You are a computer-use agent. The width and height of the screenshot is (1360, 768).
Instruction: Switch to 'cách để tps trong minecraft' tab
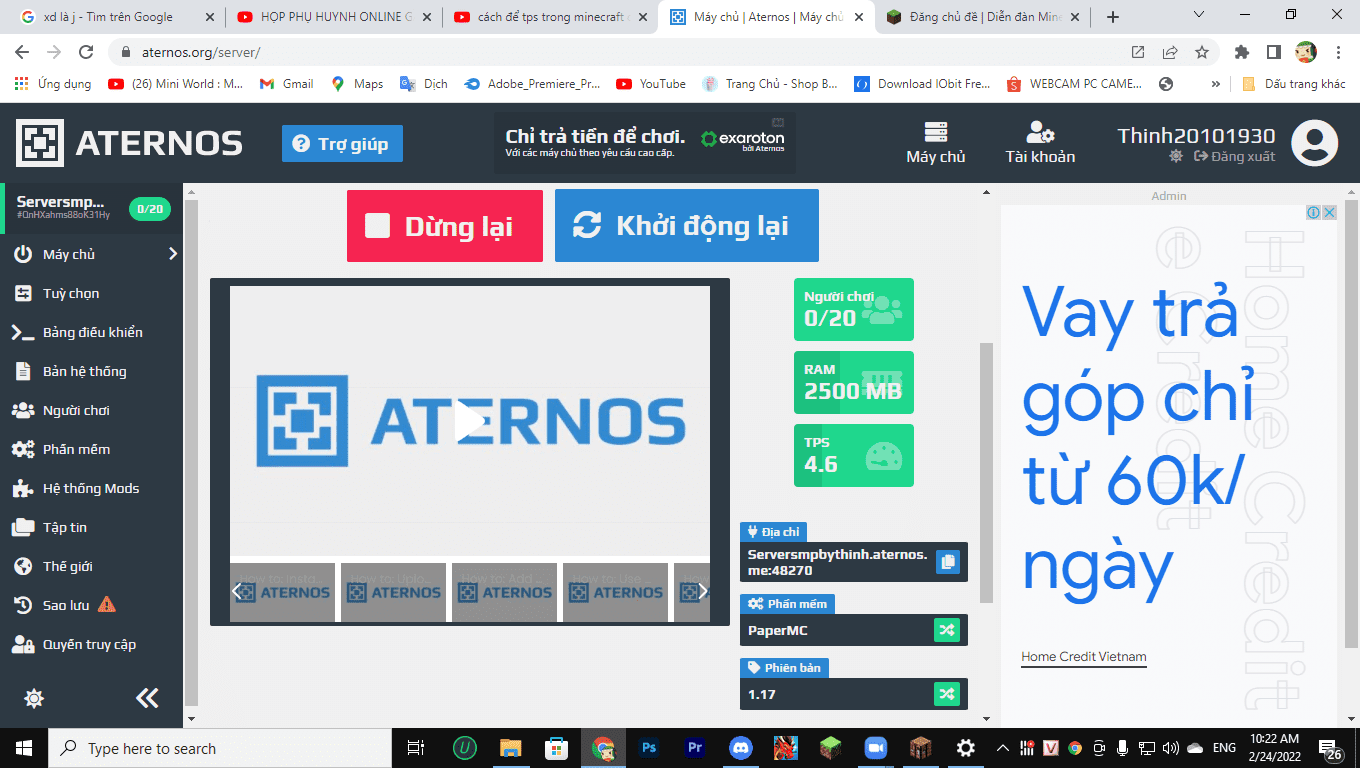click(551, 17)
